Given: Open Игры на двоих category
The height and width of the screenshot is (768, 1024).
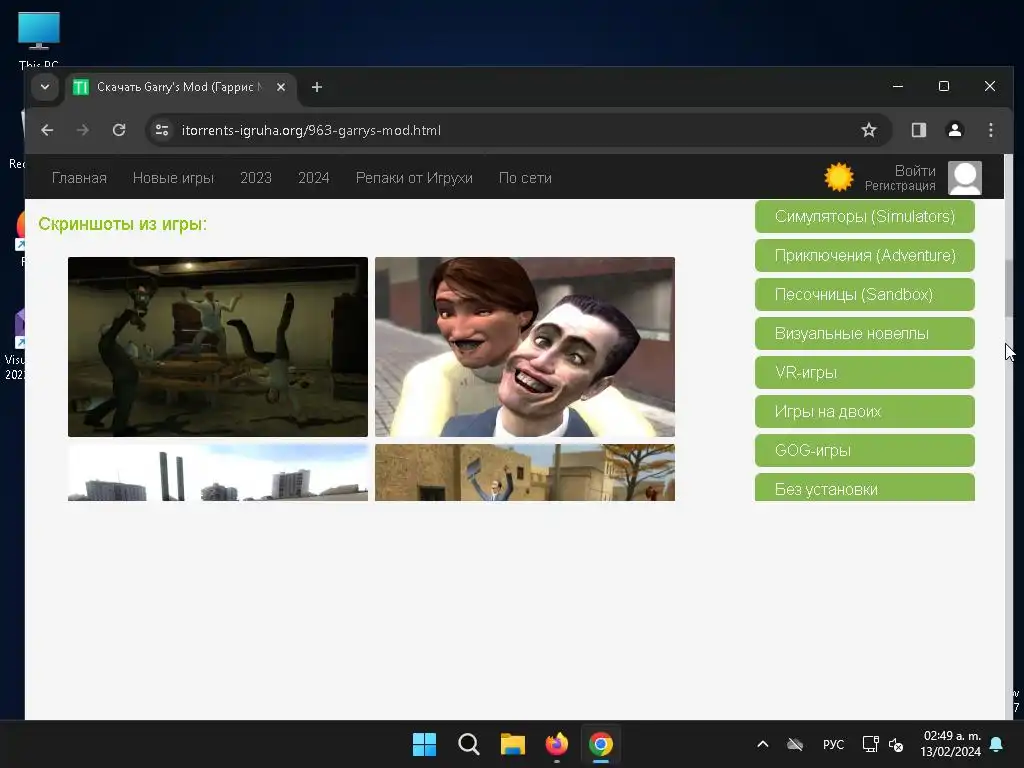Looking at the screenshot, I should click(x=865, y=411).
